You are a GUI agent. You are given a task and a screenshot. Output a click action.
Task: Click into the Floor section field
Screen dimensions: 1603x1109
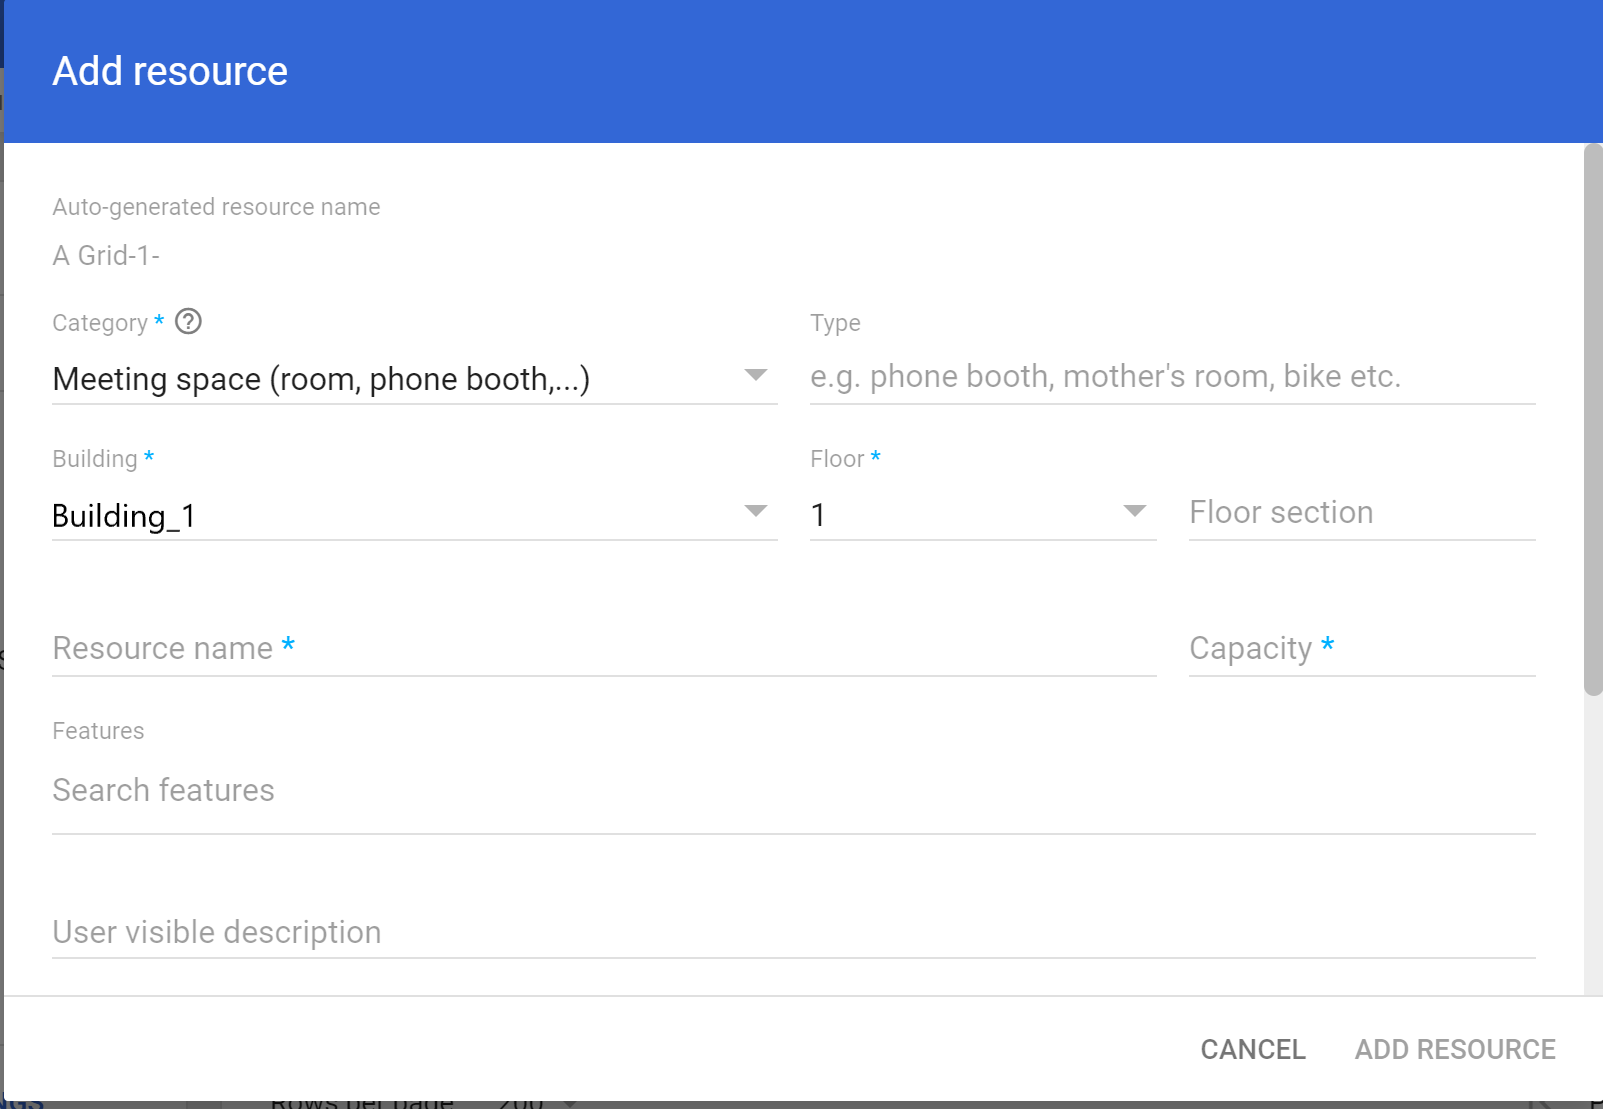click(x=1361, y=513)
